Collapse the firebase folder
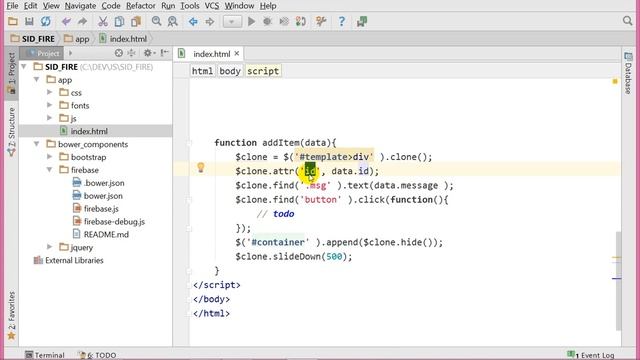 coord(49,170)
